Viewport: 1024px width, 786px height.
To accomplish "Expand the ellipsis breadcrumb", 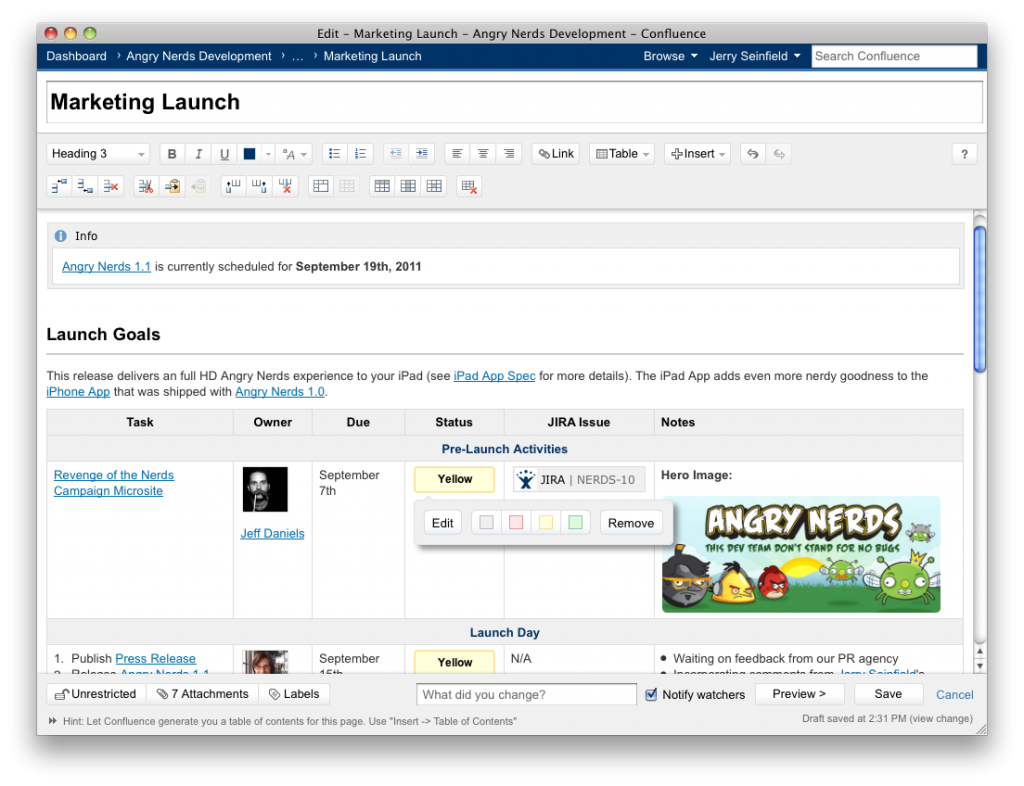I will (298, 57).
